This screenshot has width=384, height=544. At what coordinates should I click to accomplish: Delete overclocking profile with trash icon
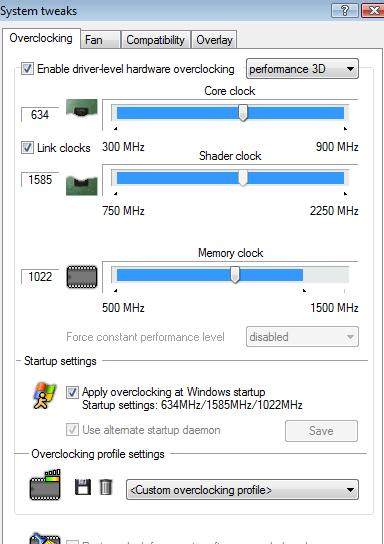point(106,487)
